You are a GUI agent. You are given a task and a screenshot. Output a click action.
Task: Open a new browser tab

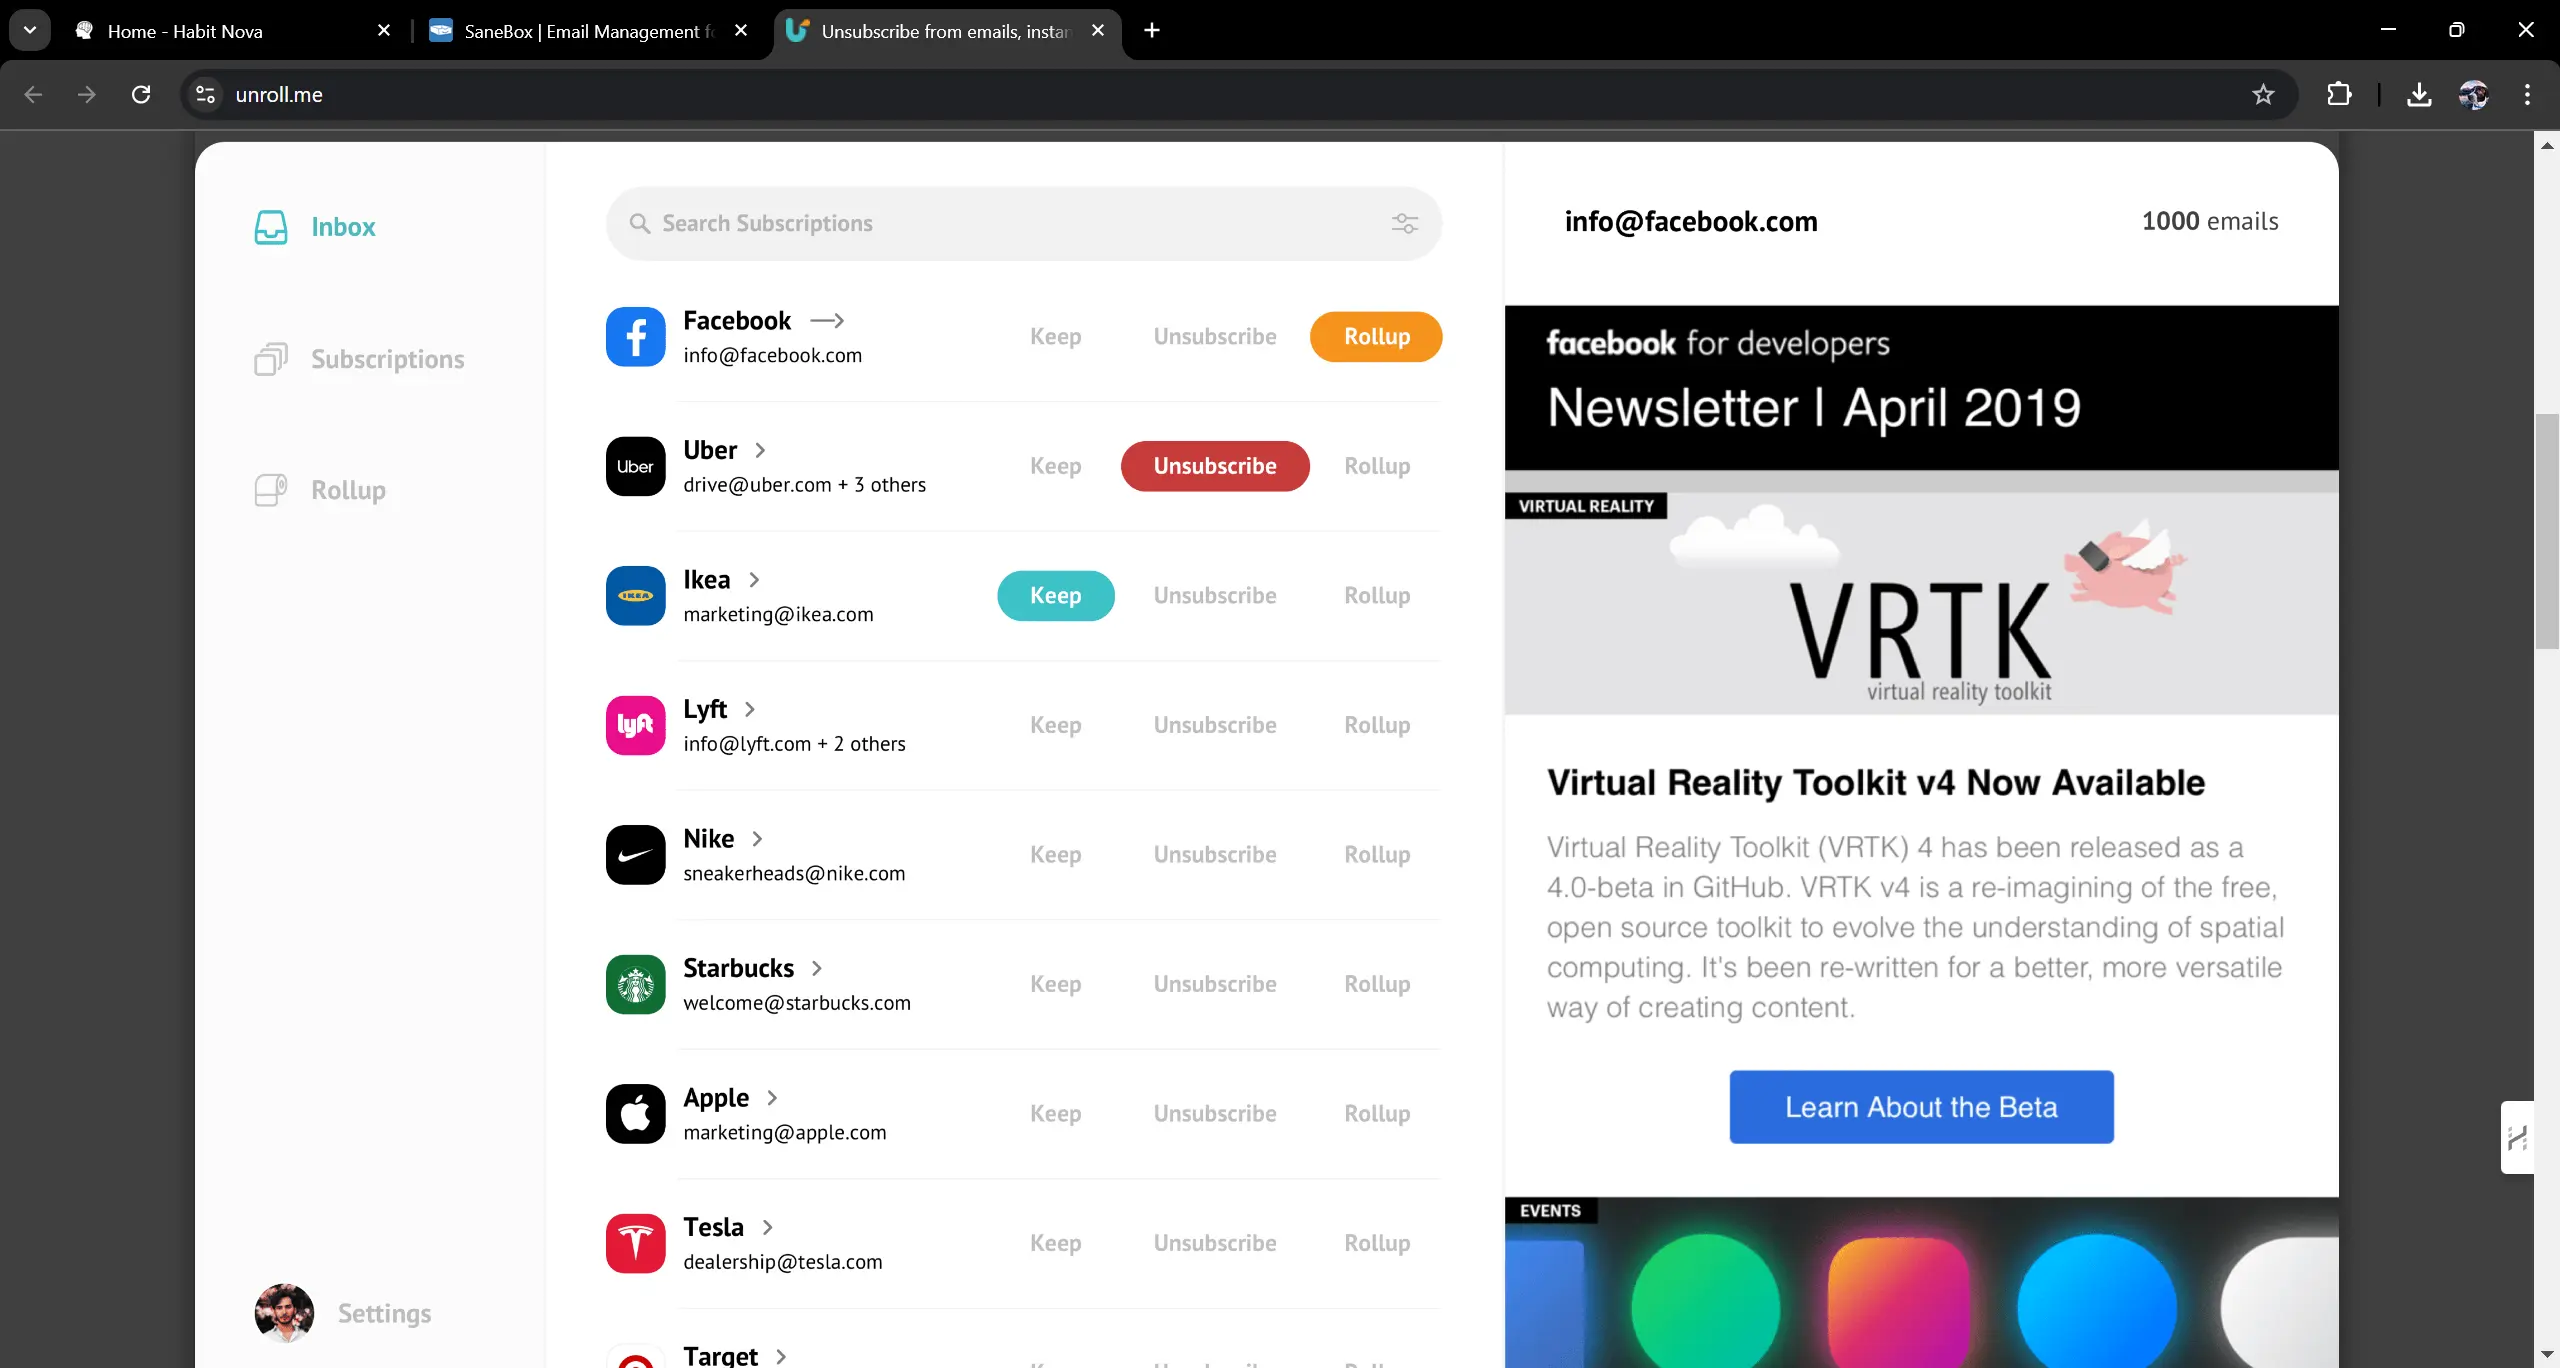[x=1152, y=30]
